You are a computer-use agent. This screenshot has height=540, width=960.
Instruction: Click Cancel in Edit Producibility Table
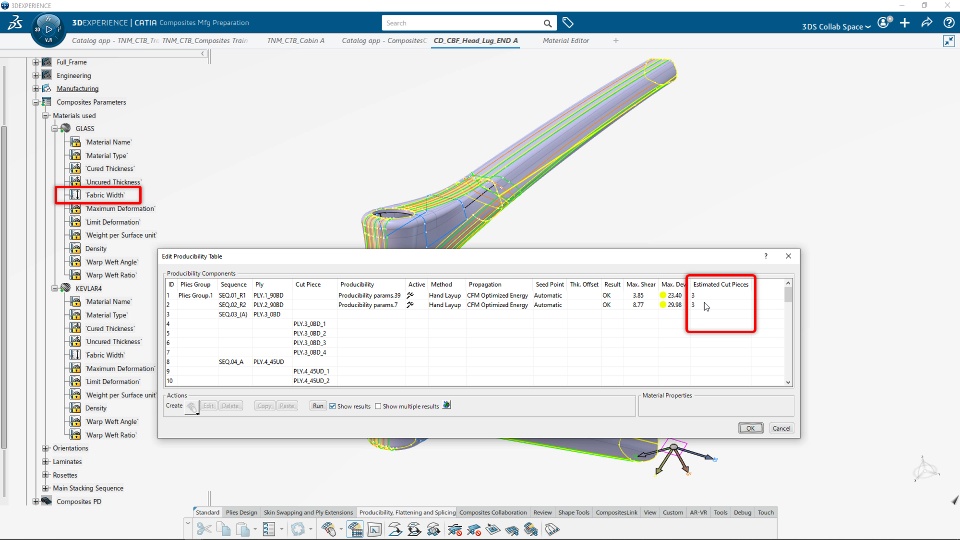(781, 428)
